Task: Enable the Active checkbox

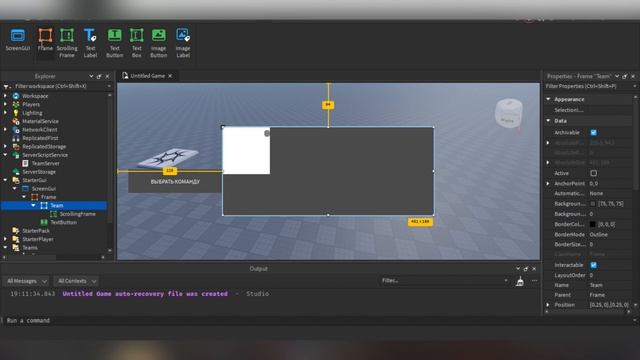Action: 593,173
